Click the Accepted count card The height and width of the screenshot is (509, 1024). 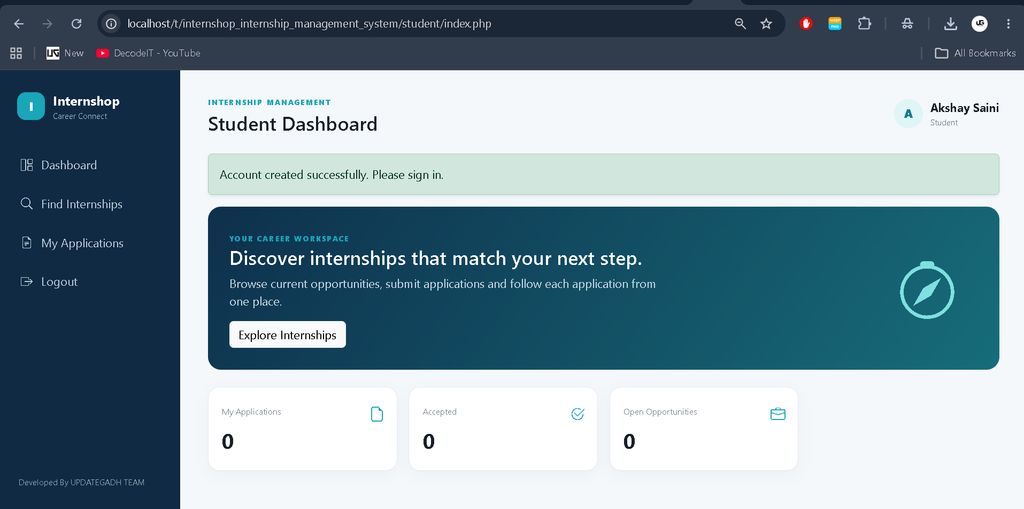tap(503, 429)
